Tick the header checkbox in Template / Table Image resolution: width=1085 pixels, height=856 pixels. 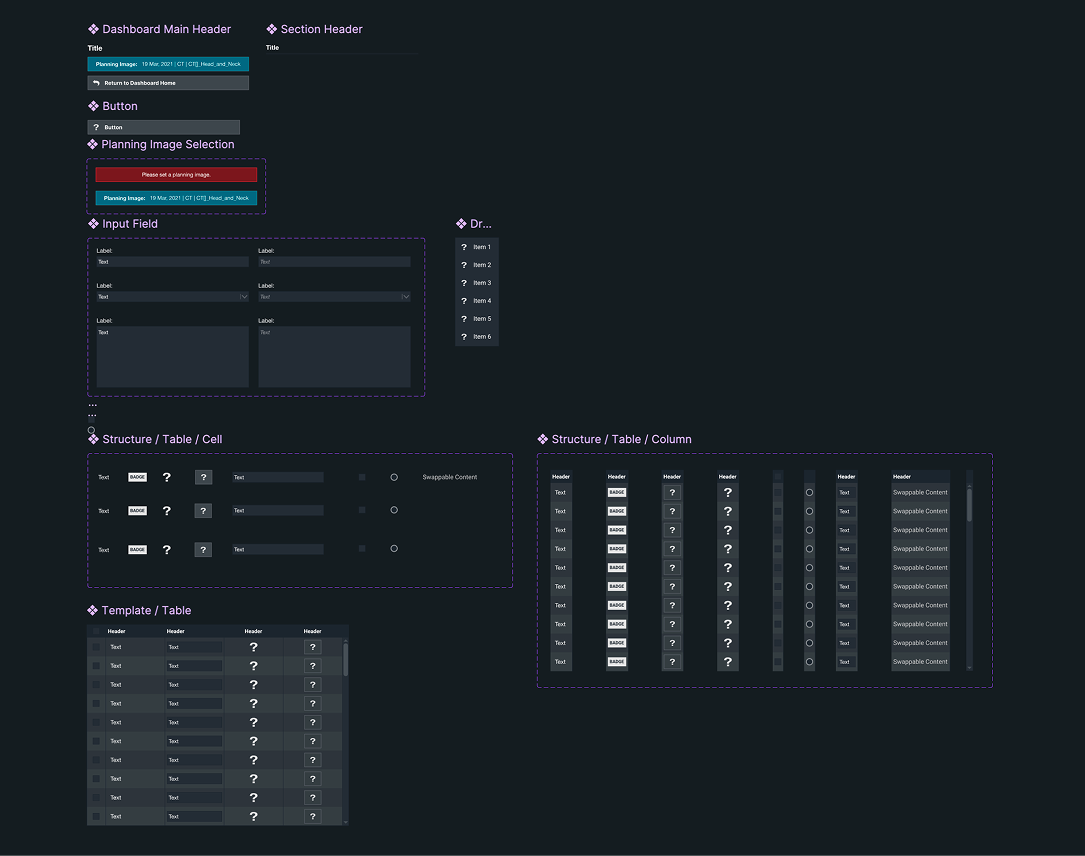[x=96, y=631]
